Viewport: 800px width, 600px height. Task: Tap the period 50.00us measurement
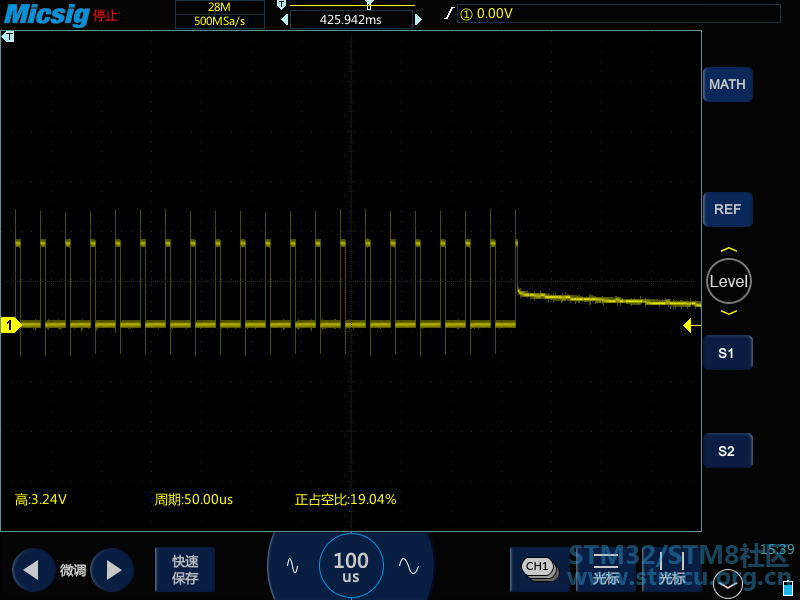click(x=194, y=499)
